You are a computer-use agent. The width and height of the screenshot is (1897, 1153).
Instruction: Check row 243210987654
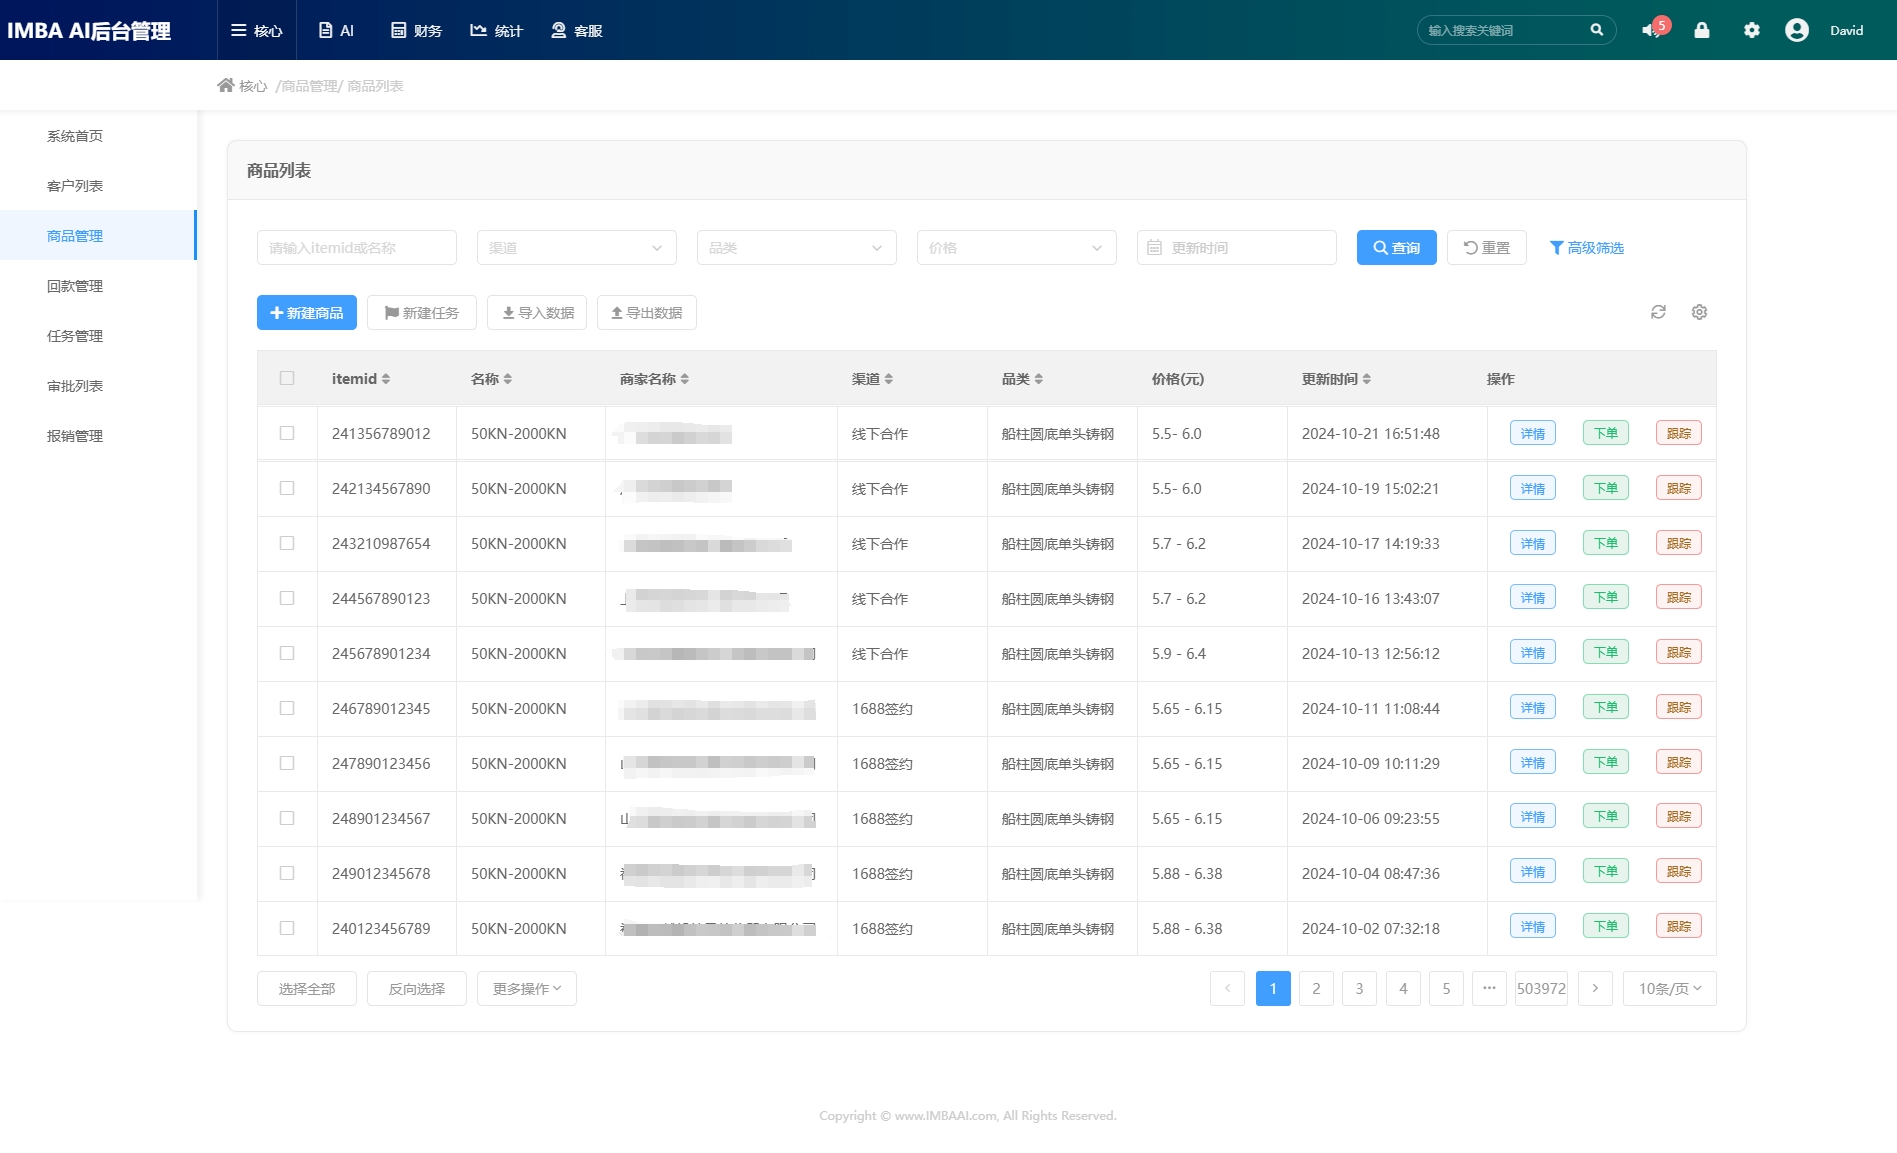(x=287, y=543)
